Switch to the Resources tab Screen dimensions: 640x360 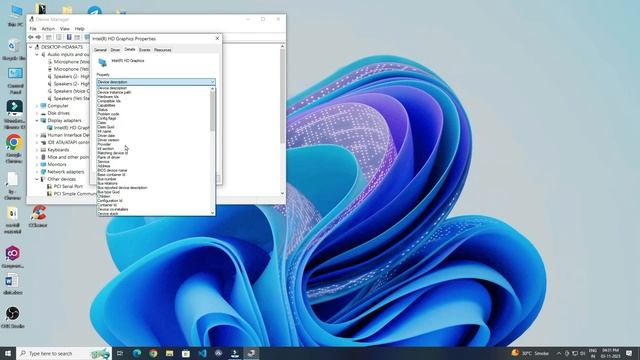(162, 50)
